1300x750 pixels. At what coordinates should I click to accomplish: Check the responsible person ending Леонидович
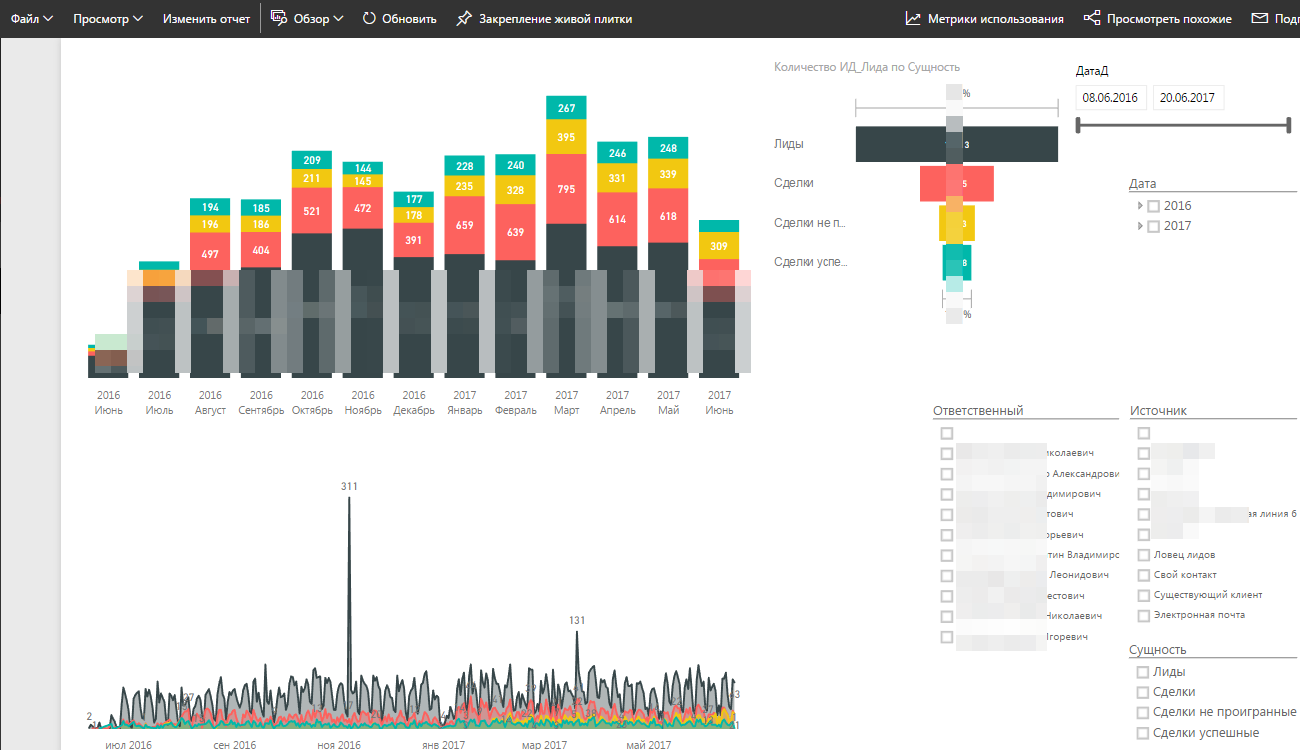pyautogui.click(x=947, y=576)
